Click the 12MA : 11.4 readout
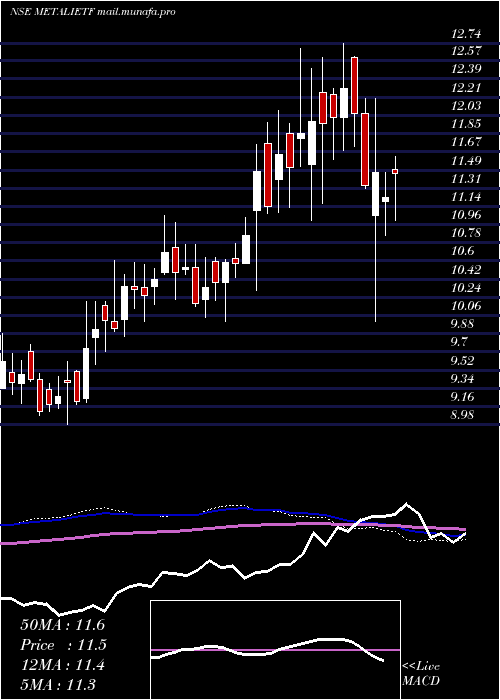The image size is (500, 700). 62,665
